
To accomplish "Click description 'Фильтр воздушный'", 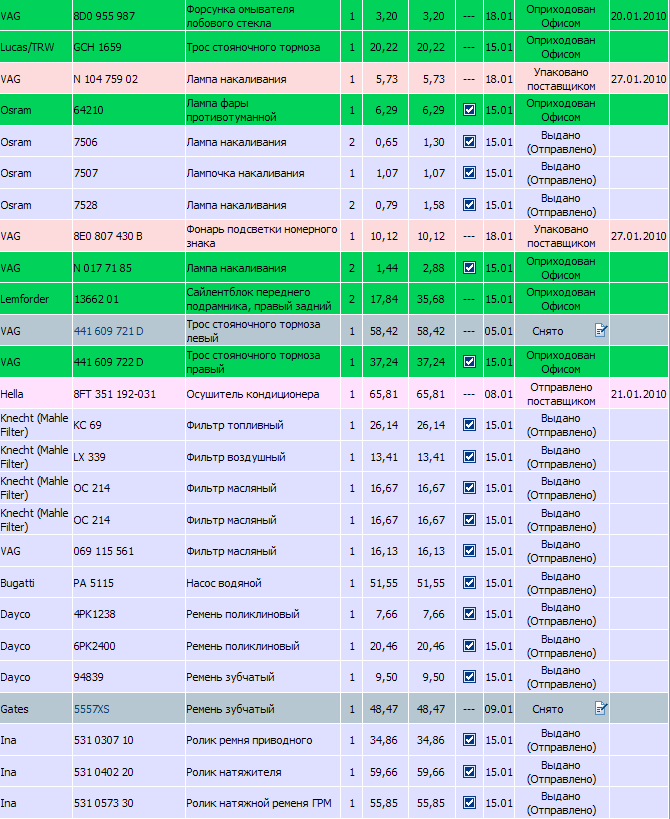I will pyautogui.click(x=236, y=457).
